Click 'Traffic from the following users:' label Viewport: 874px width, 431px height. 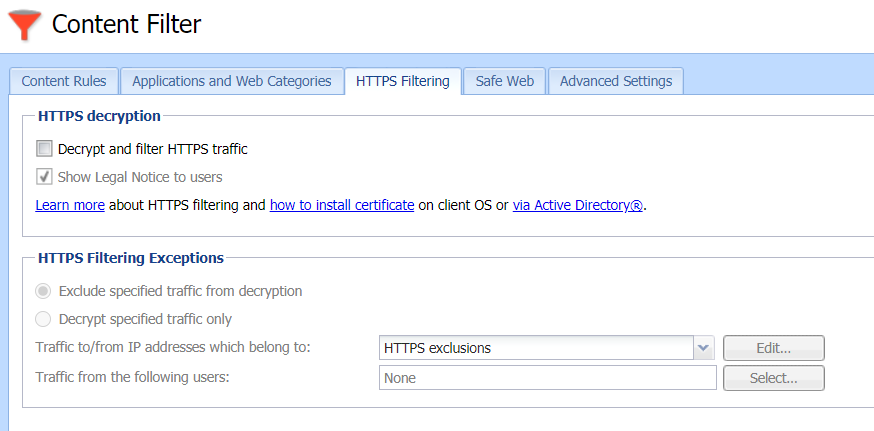click(x=133, y=377)
